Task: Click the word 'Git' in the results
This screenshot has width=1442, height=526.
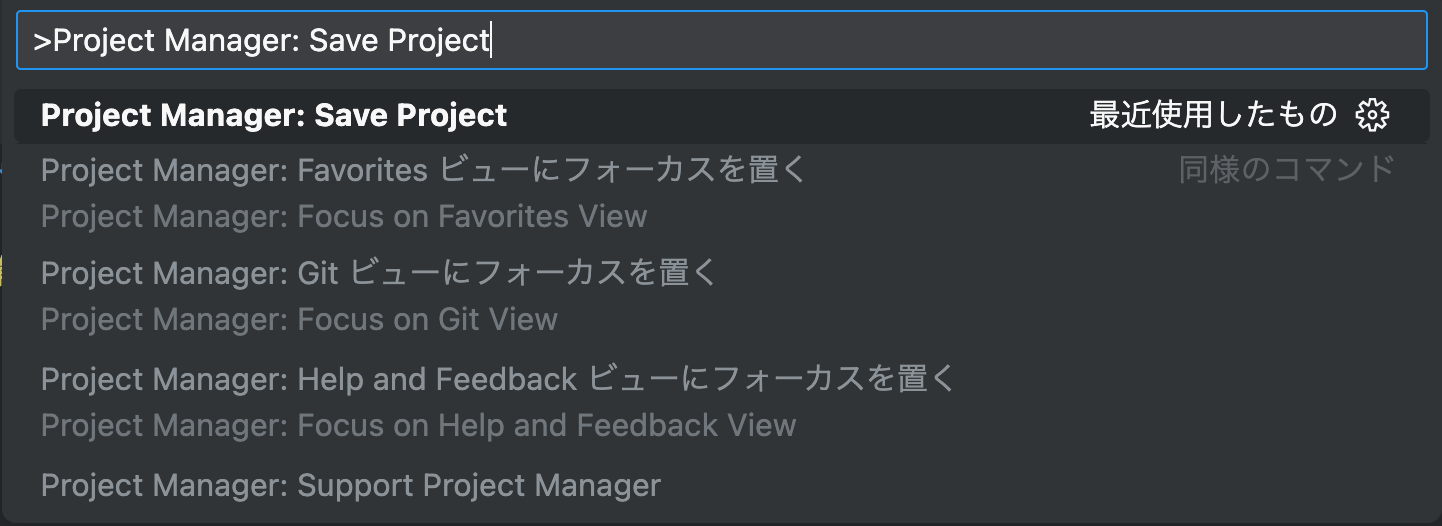Action: coord(318,273)
